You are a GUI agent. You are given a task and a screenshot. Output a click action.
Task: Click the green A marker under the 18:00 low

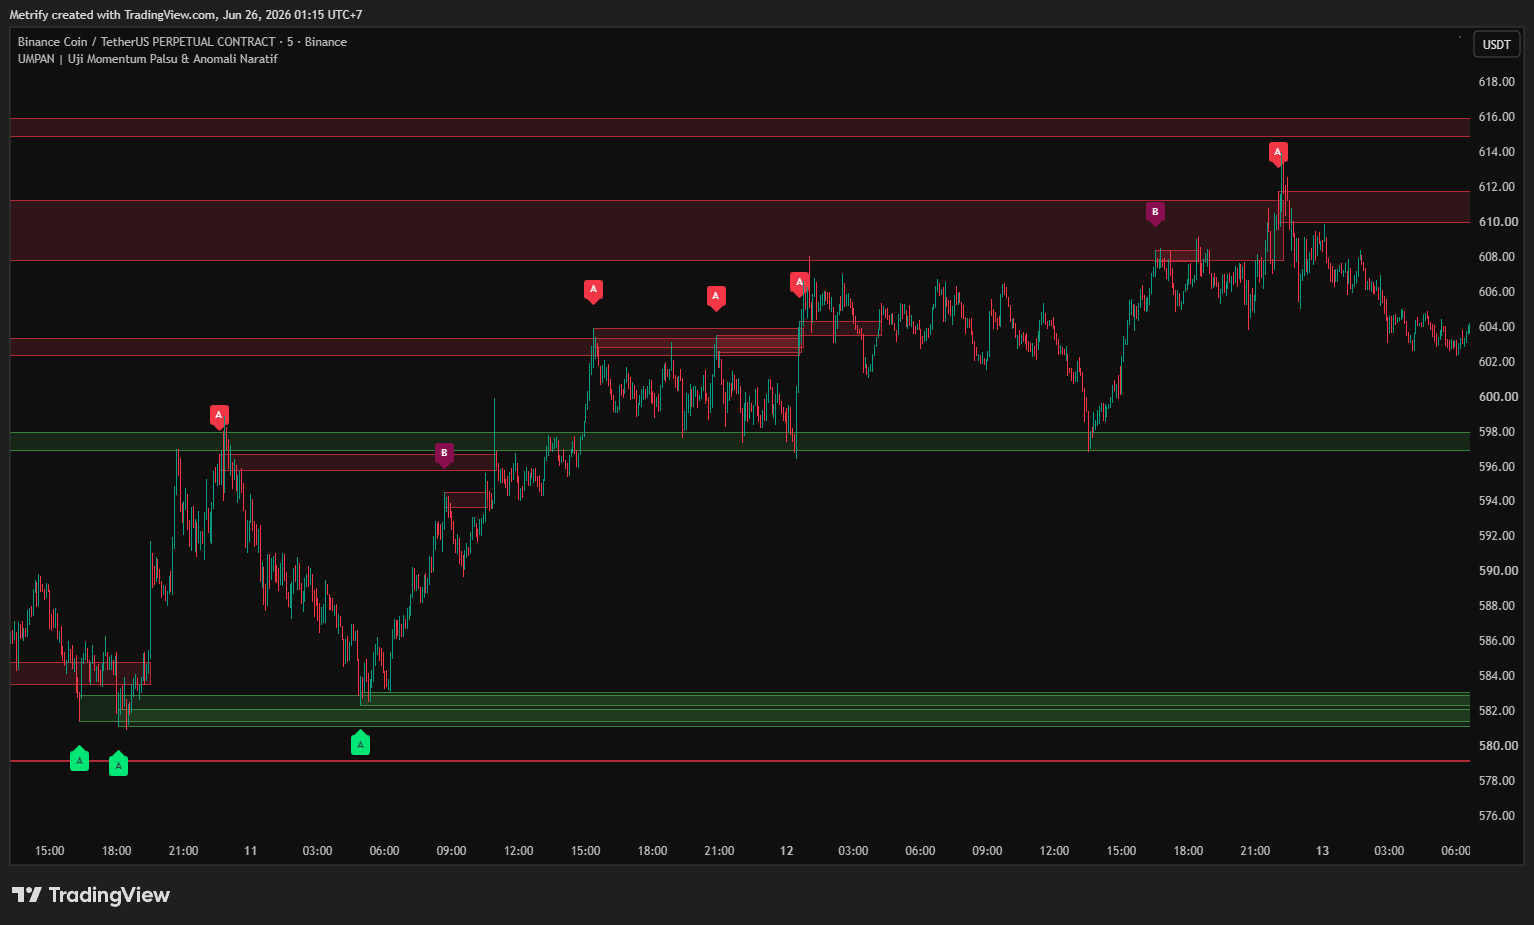tap(118, 764)
